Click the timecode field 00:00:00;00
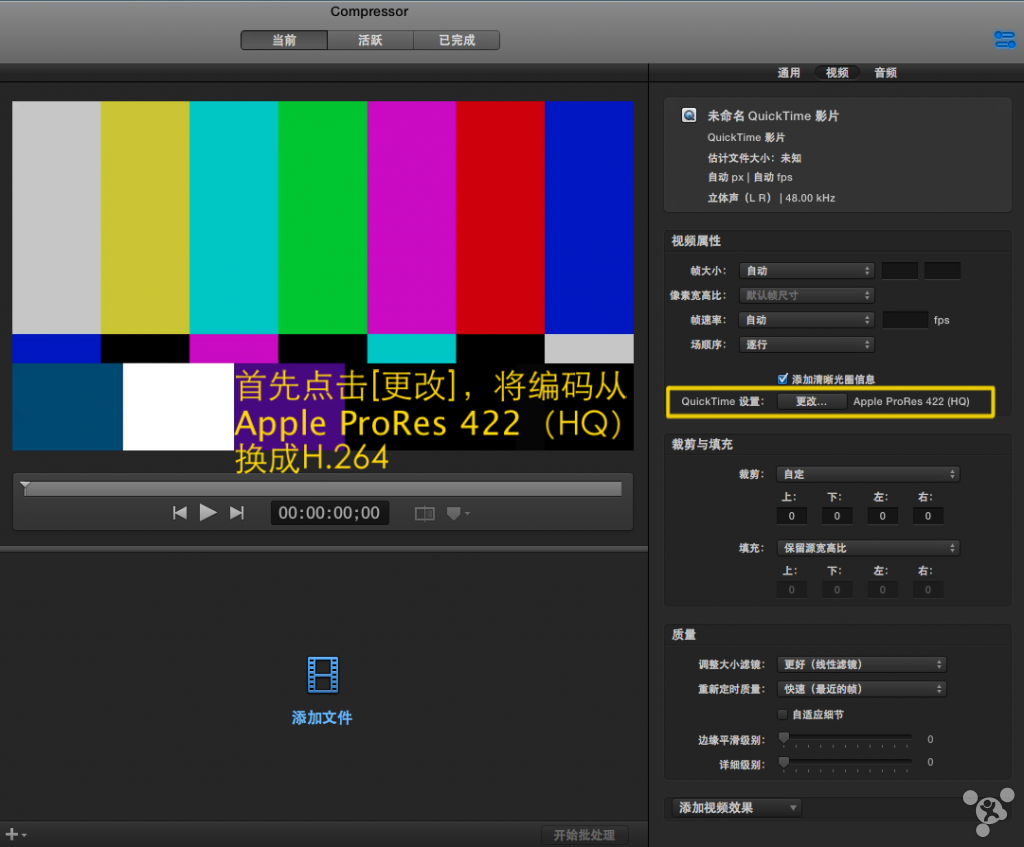 click(x=329, y=513)
